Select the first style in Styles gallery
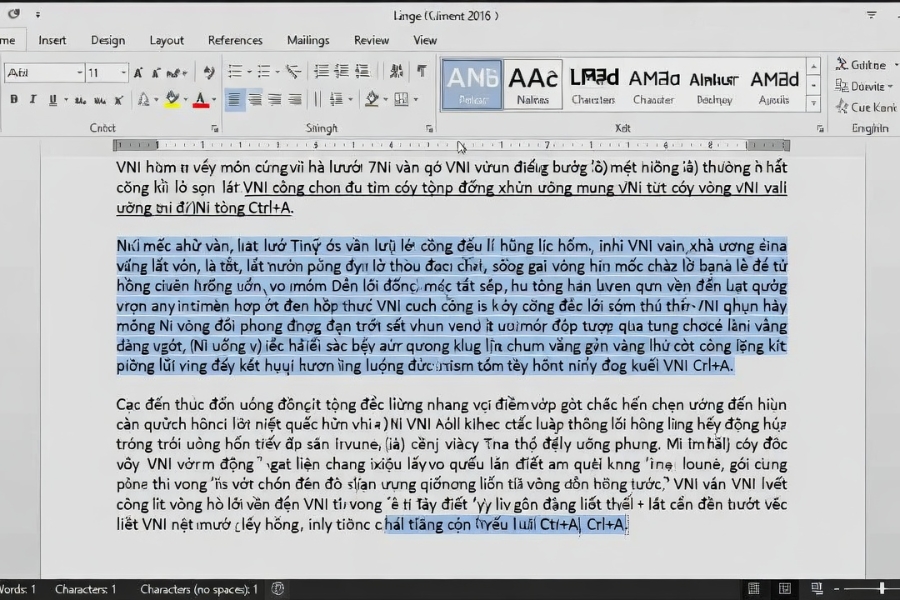The width and height of the screenshot is (900, 600). 470,83
